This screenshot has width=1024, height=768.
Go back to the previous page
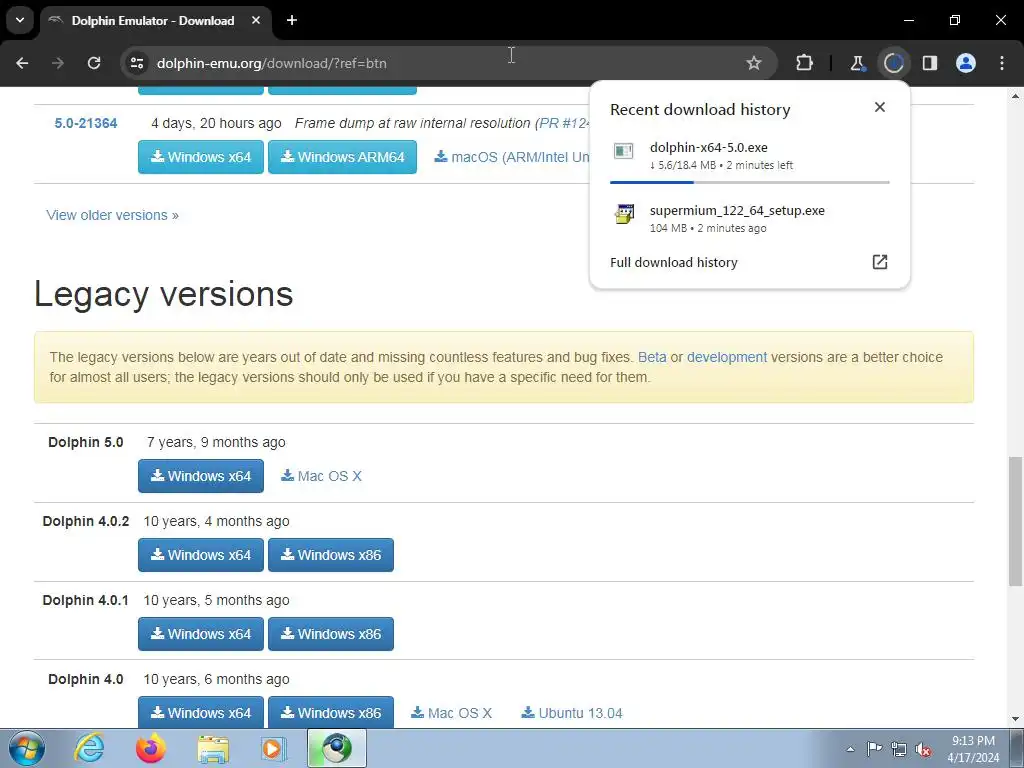click(22, 63)
